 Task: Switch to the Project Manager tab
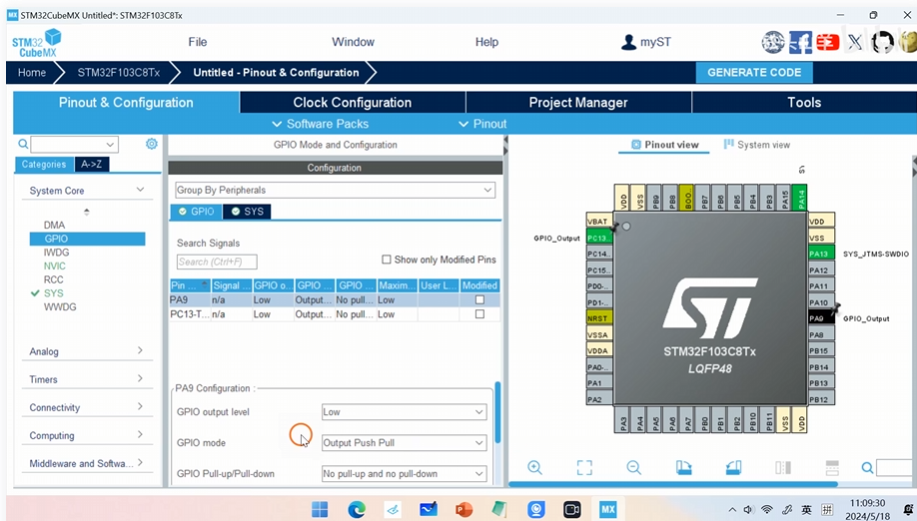(x=578, y=102)
